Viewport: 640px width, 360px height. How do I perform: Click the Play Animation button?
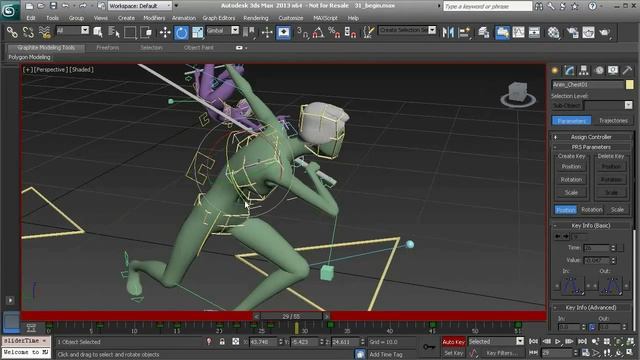(x=558, y=341)
